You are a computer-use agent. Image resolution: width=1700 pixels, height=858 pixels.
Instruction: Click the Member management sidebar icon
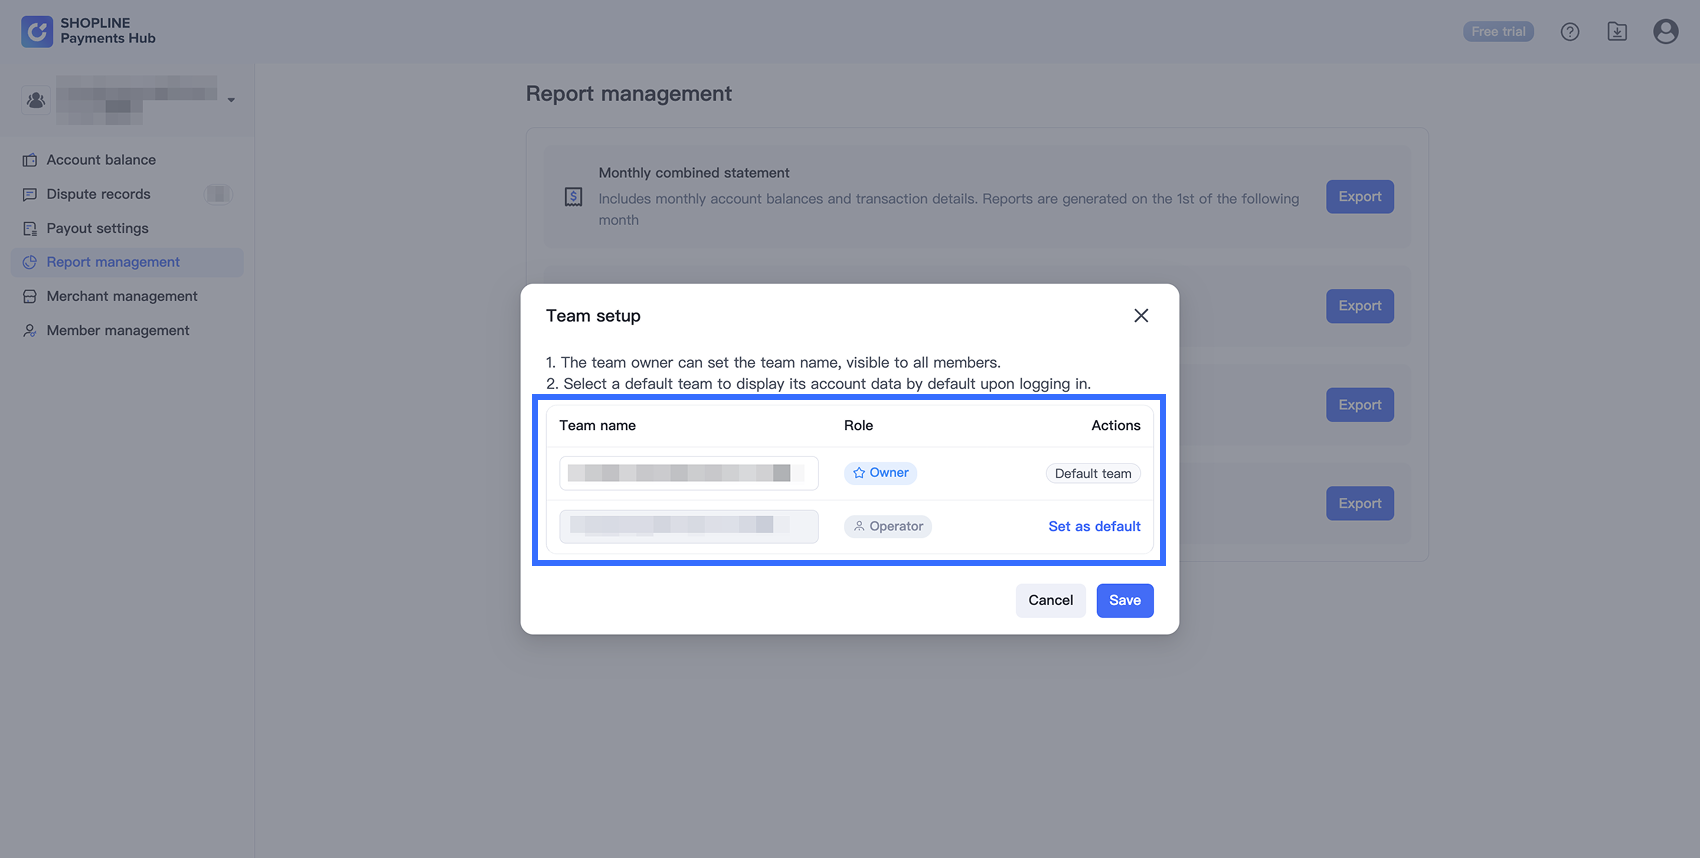tap(30, 330)
